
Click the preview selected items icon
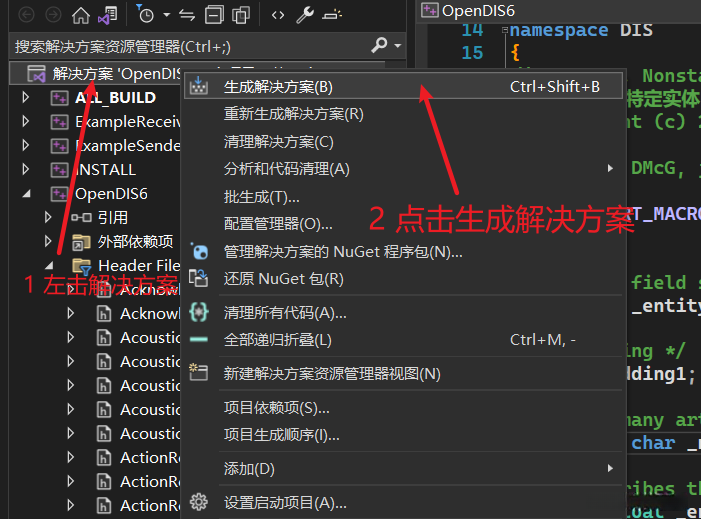(332, 15)
